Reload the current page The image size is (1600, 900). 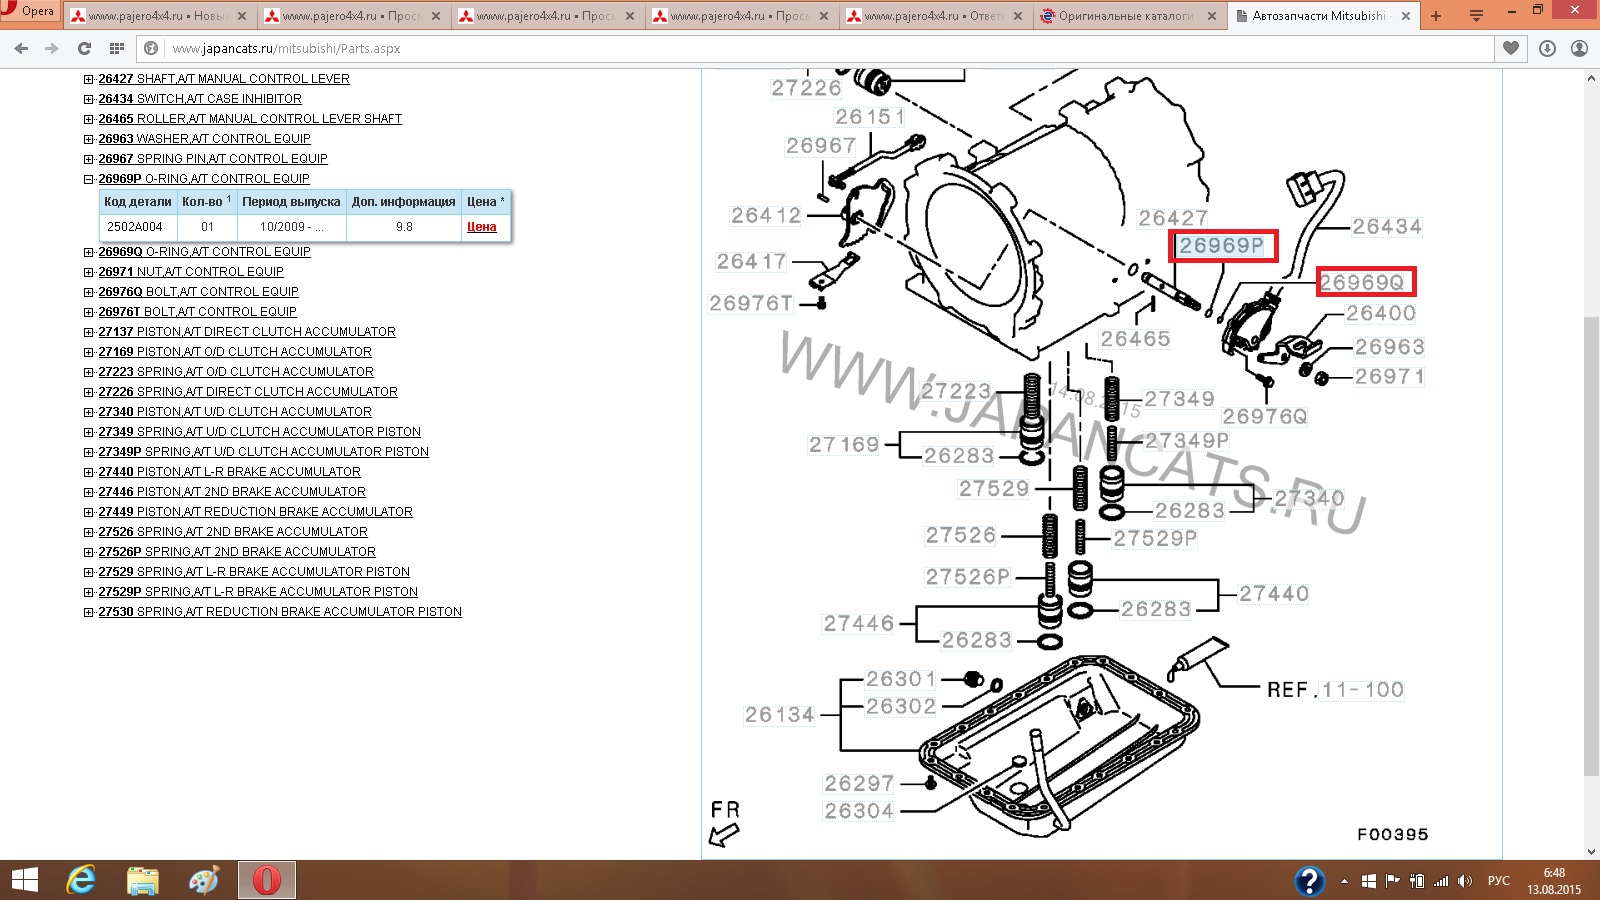tap(84, 48)
